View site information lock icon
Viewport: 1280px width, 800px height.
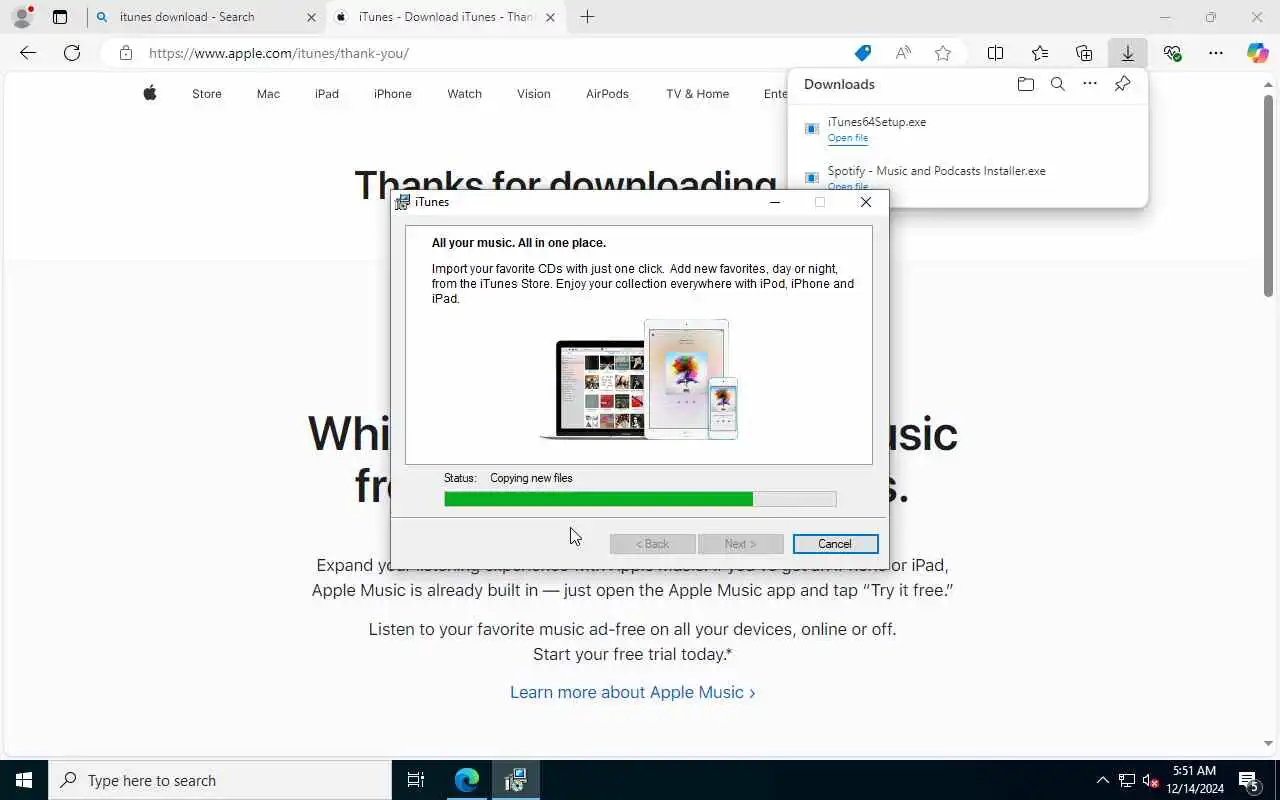point(126,53)
